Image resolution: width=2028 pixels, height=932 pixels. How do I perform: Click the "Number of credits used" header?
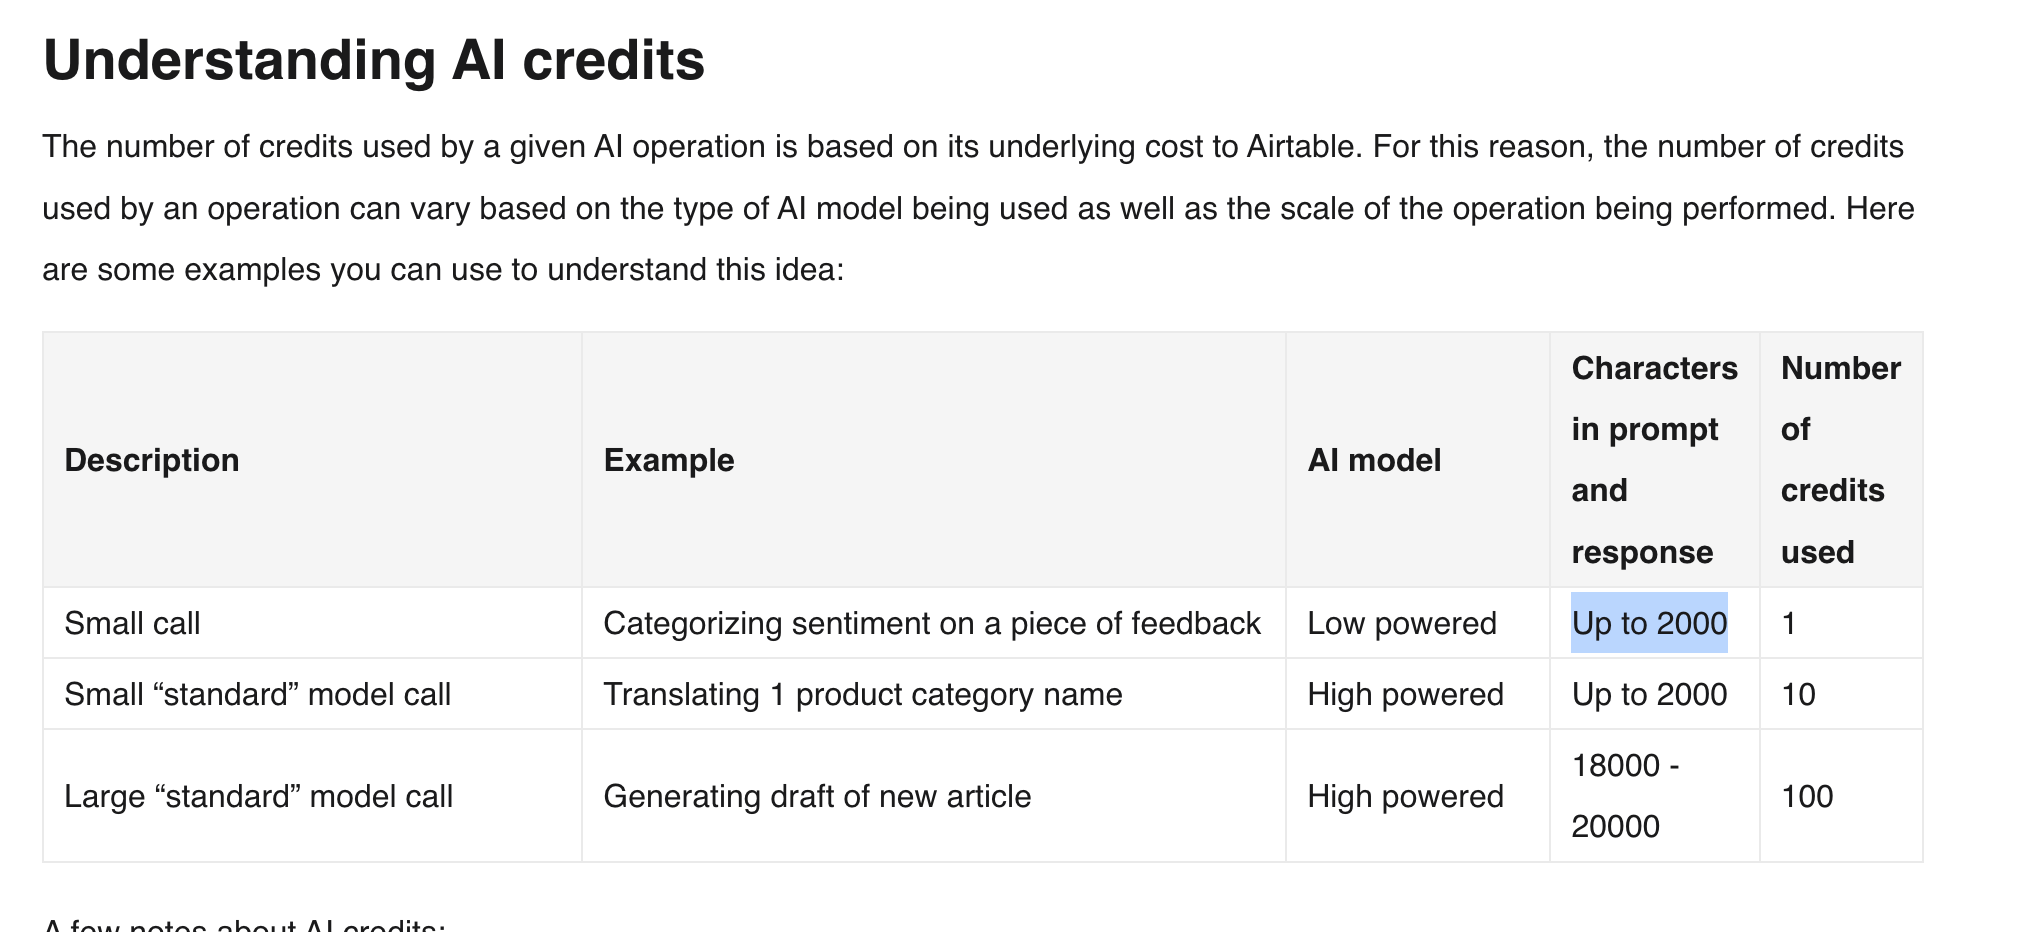[x=1840, y=460]
